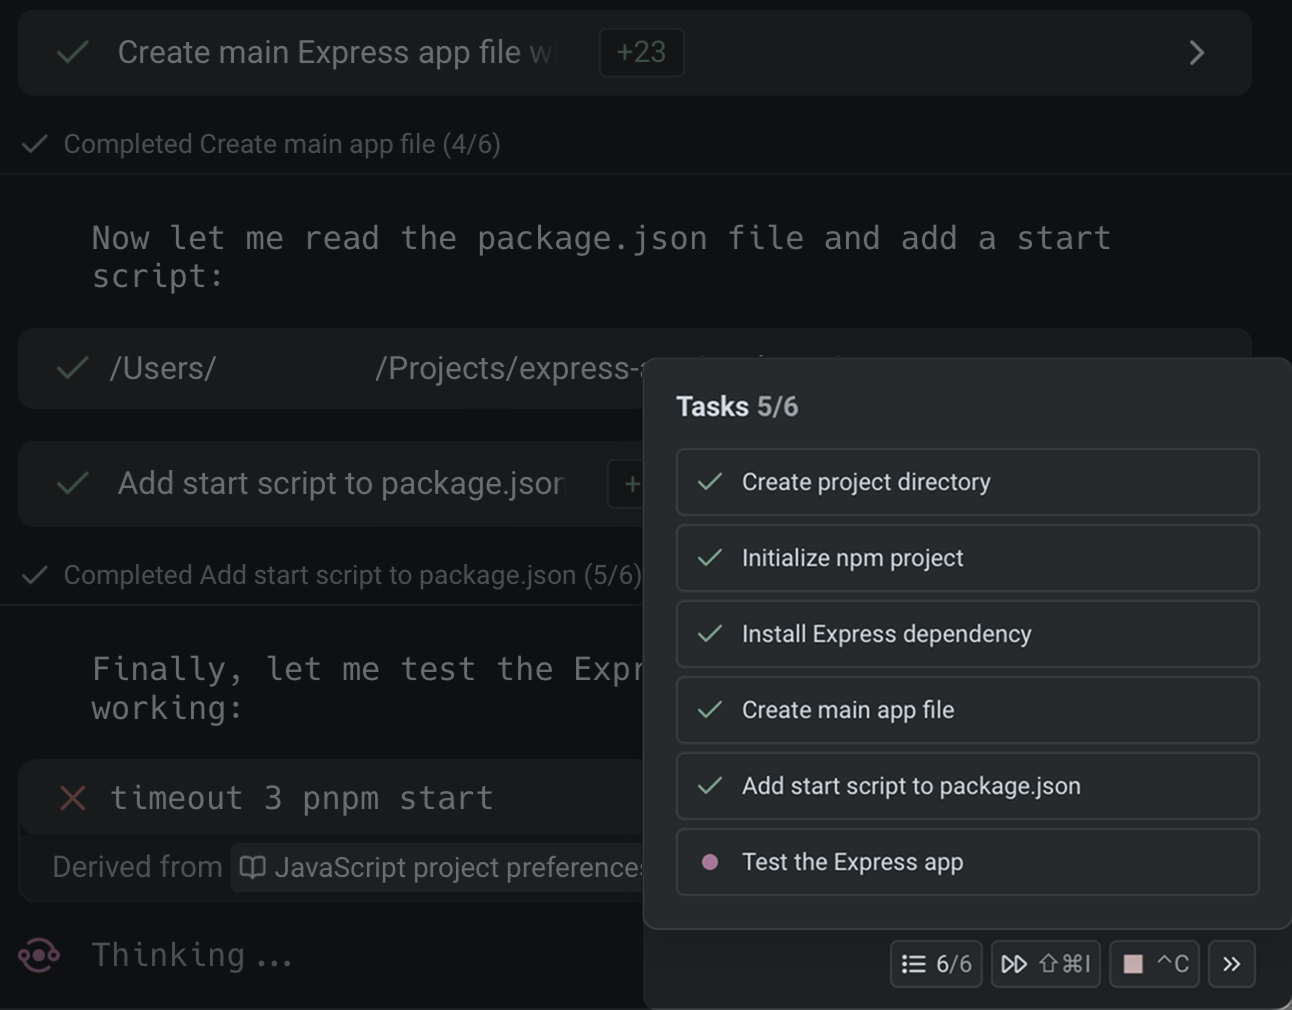Click the book icon in Derived from
1292x1010 pixels.
tap(253, 867)
